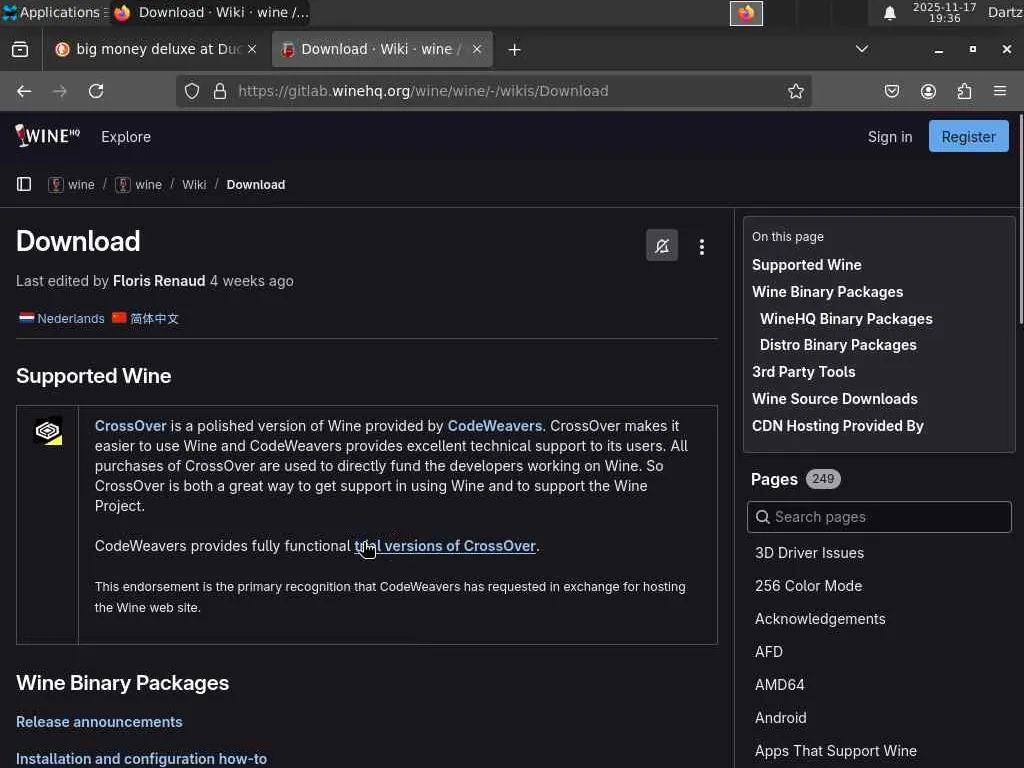Open the CrossOver link

click(x=131, y=426)
